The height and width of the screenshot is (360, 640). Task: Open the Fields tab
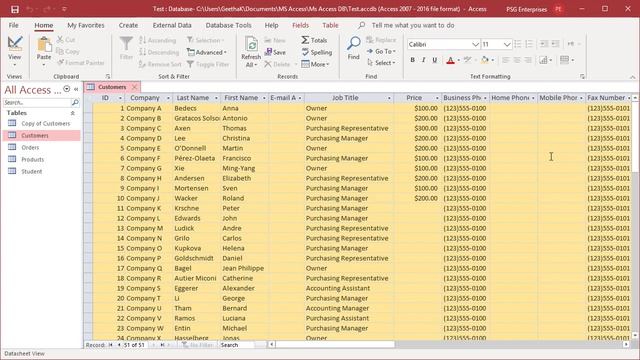pyautogui.click(x=300, y=25)
